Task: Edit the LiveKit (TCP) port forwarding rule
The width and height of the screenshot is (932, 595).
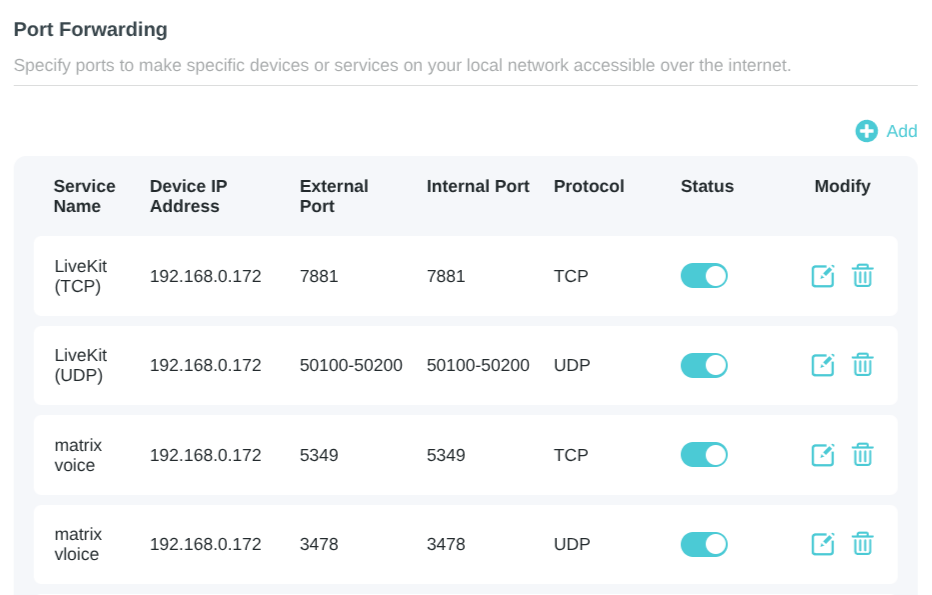Action: pyautogui.click(x=822, y=275)
